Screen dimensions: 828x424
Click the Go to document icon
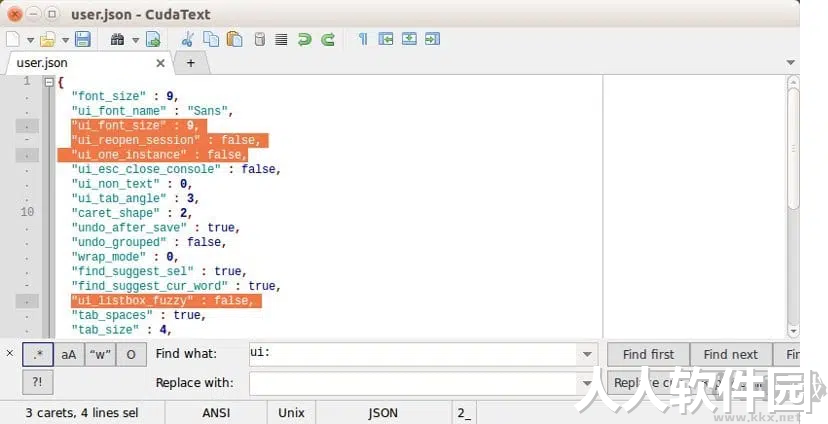coord(153,39)
